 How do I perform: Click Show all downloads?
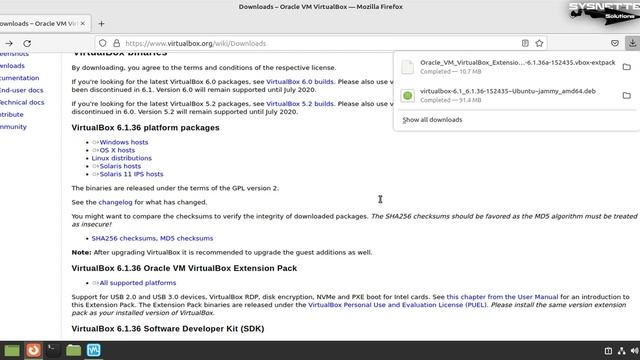pyautogui.click(x=432, y=120)
